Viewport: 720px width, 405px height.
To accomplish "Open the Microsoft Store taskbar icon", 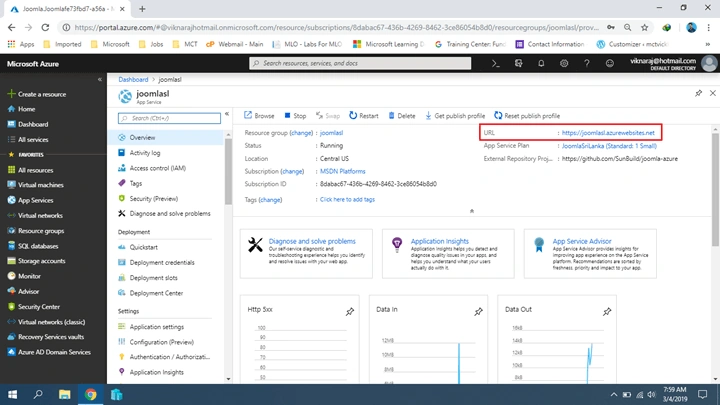I will [x=117, y=394].
